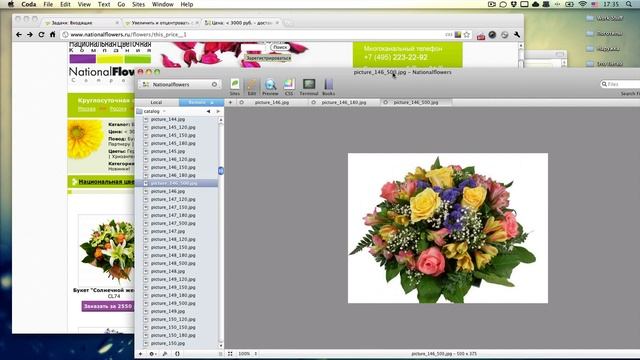This screenshot has height=360, width=640.
Task: Switch to the Remote files tab
Action: 201,102
